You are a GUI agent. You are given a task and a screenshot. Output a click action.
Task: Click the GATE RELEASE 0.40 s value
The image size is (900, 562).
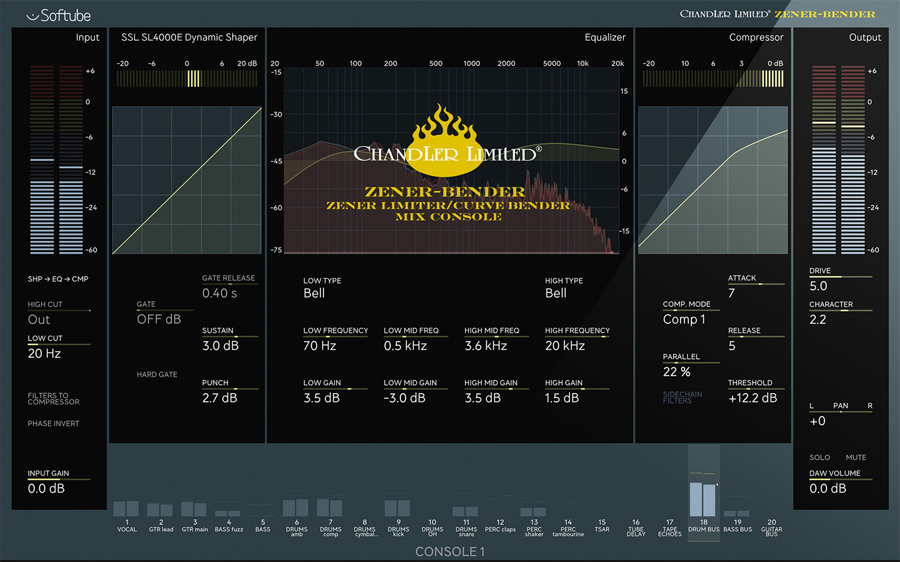[x=219, y=293]
